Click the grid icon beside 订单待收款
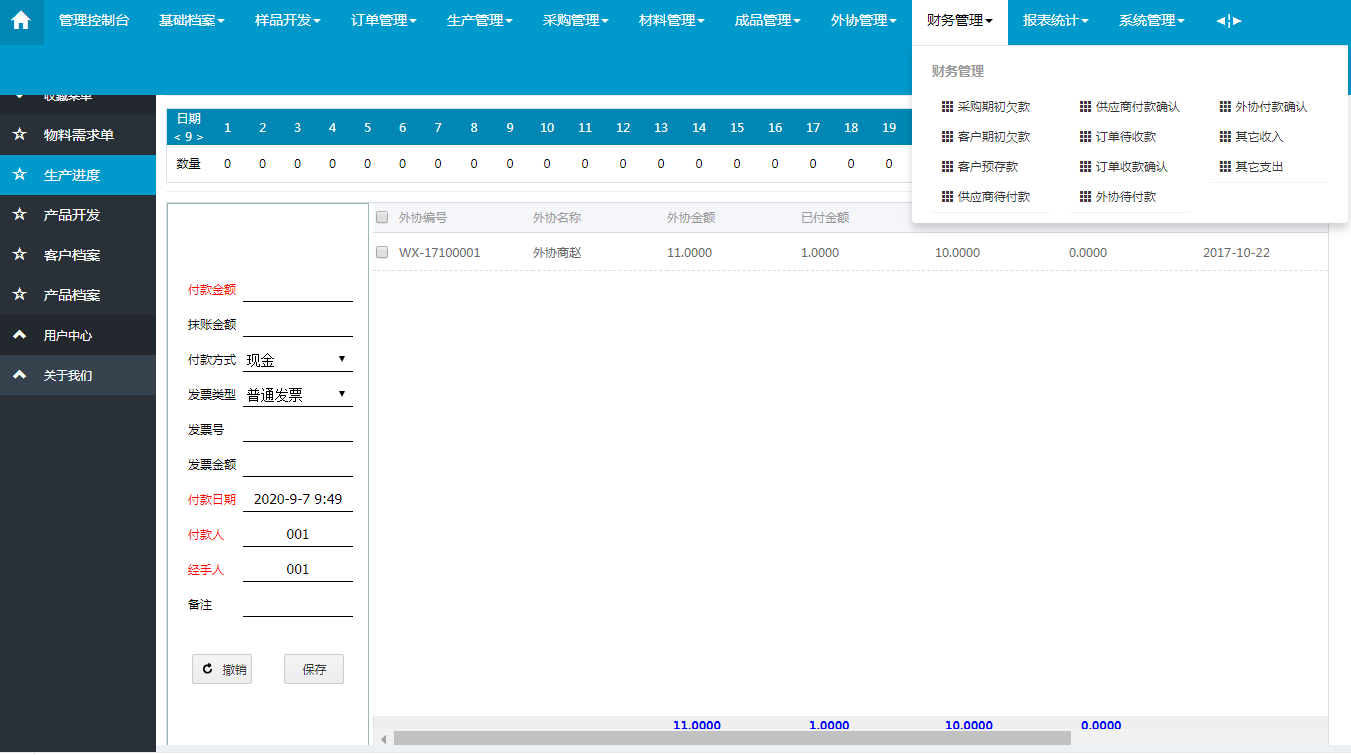 pyautogui.click(x=1086, y=137)
